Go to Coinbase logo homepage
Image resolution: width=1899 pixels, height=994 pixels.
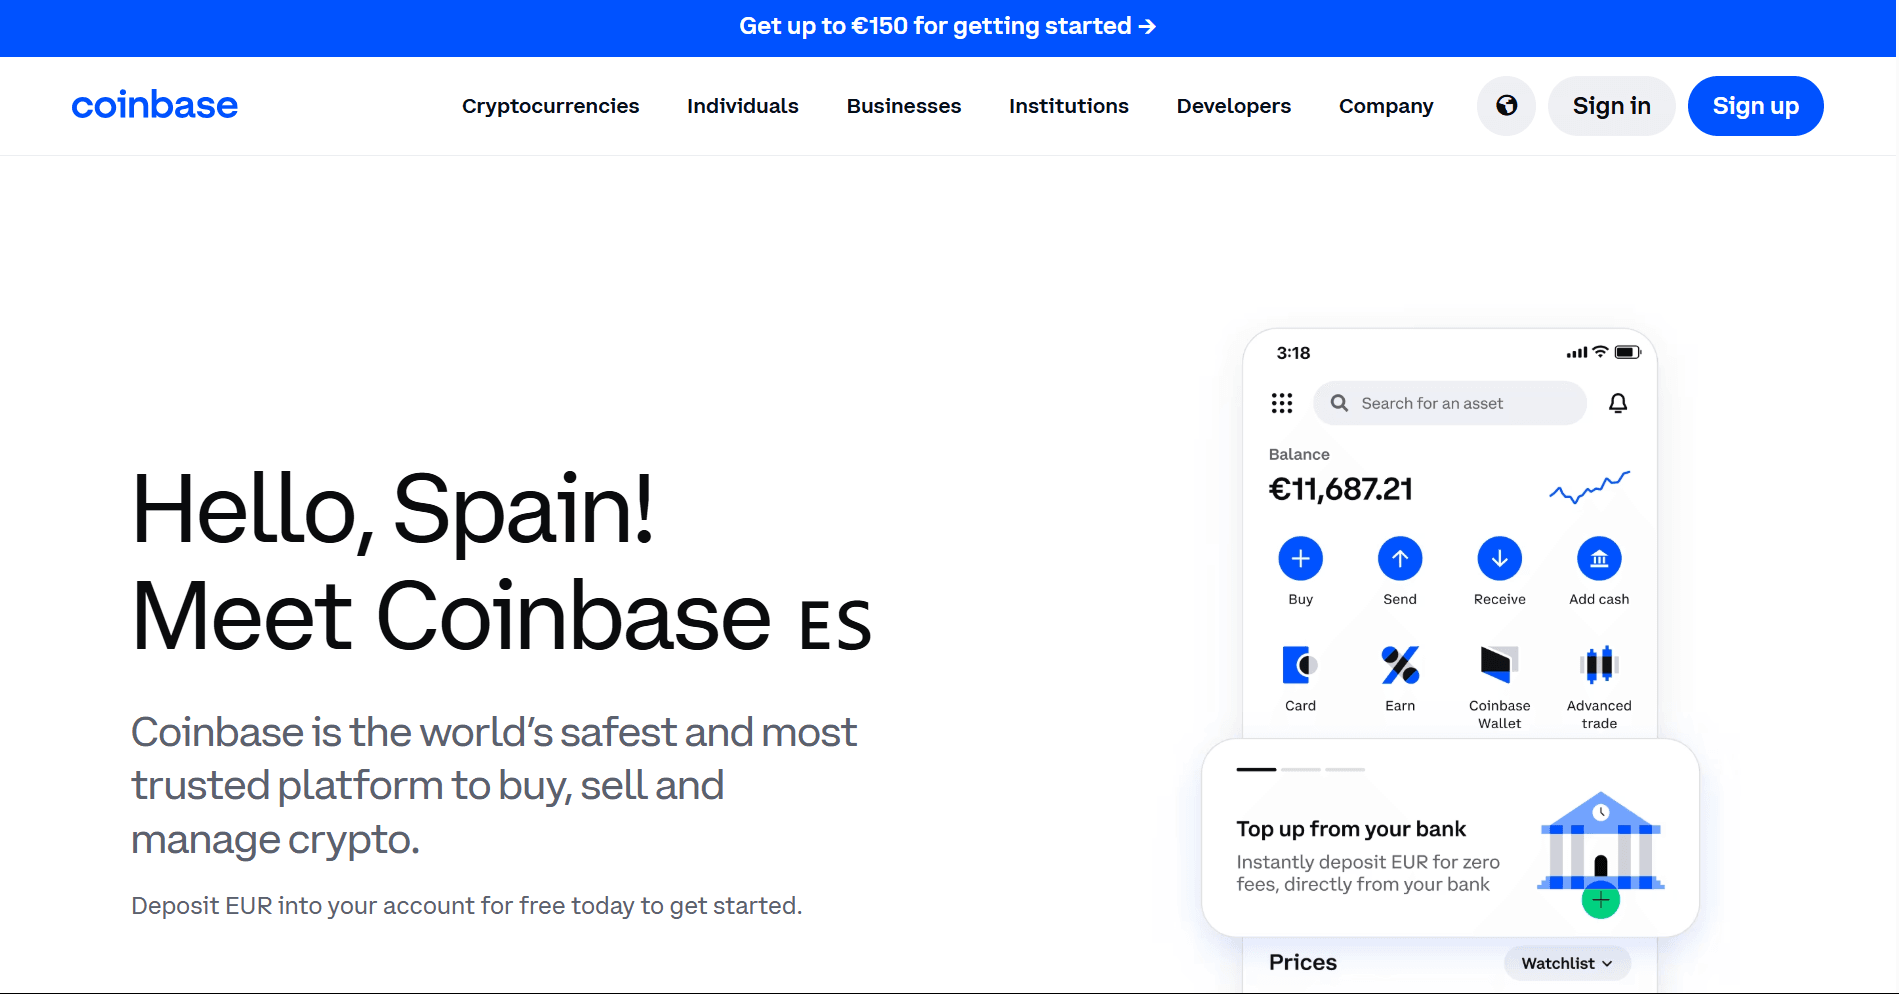pos(155,106)
